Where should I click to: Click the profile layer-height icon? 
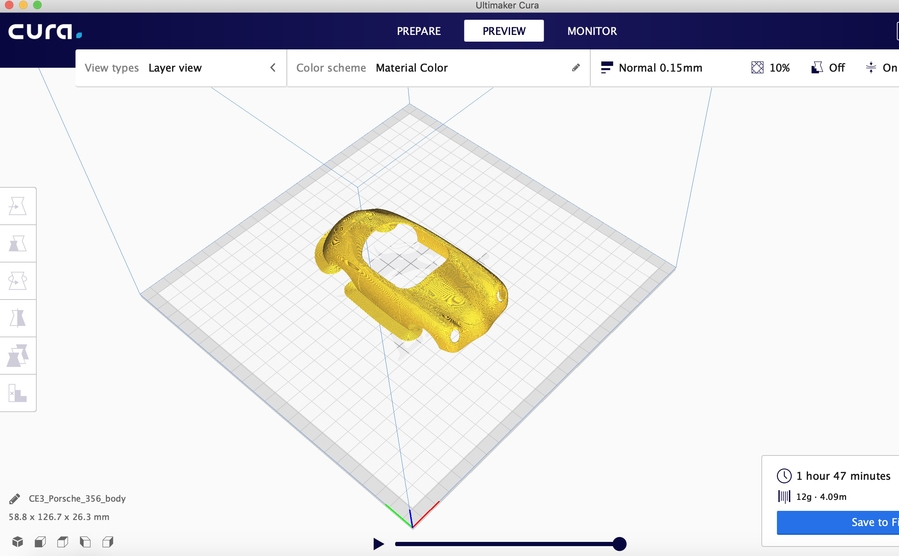pyautogui.click(x=607, y=68)
